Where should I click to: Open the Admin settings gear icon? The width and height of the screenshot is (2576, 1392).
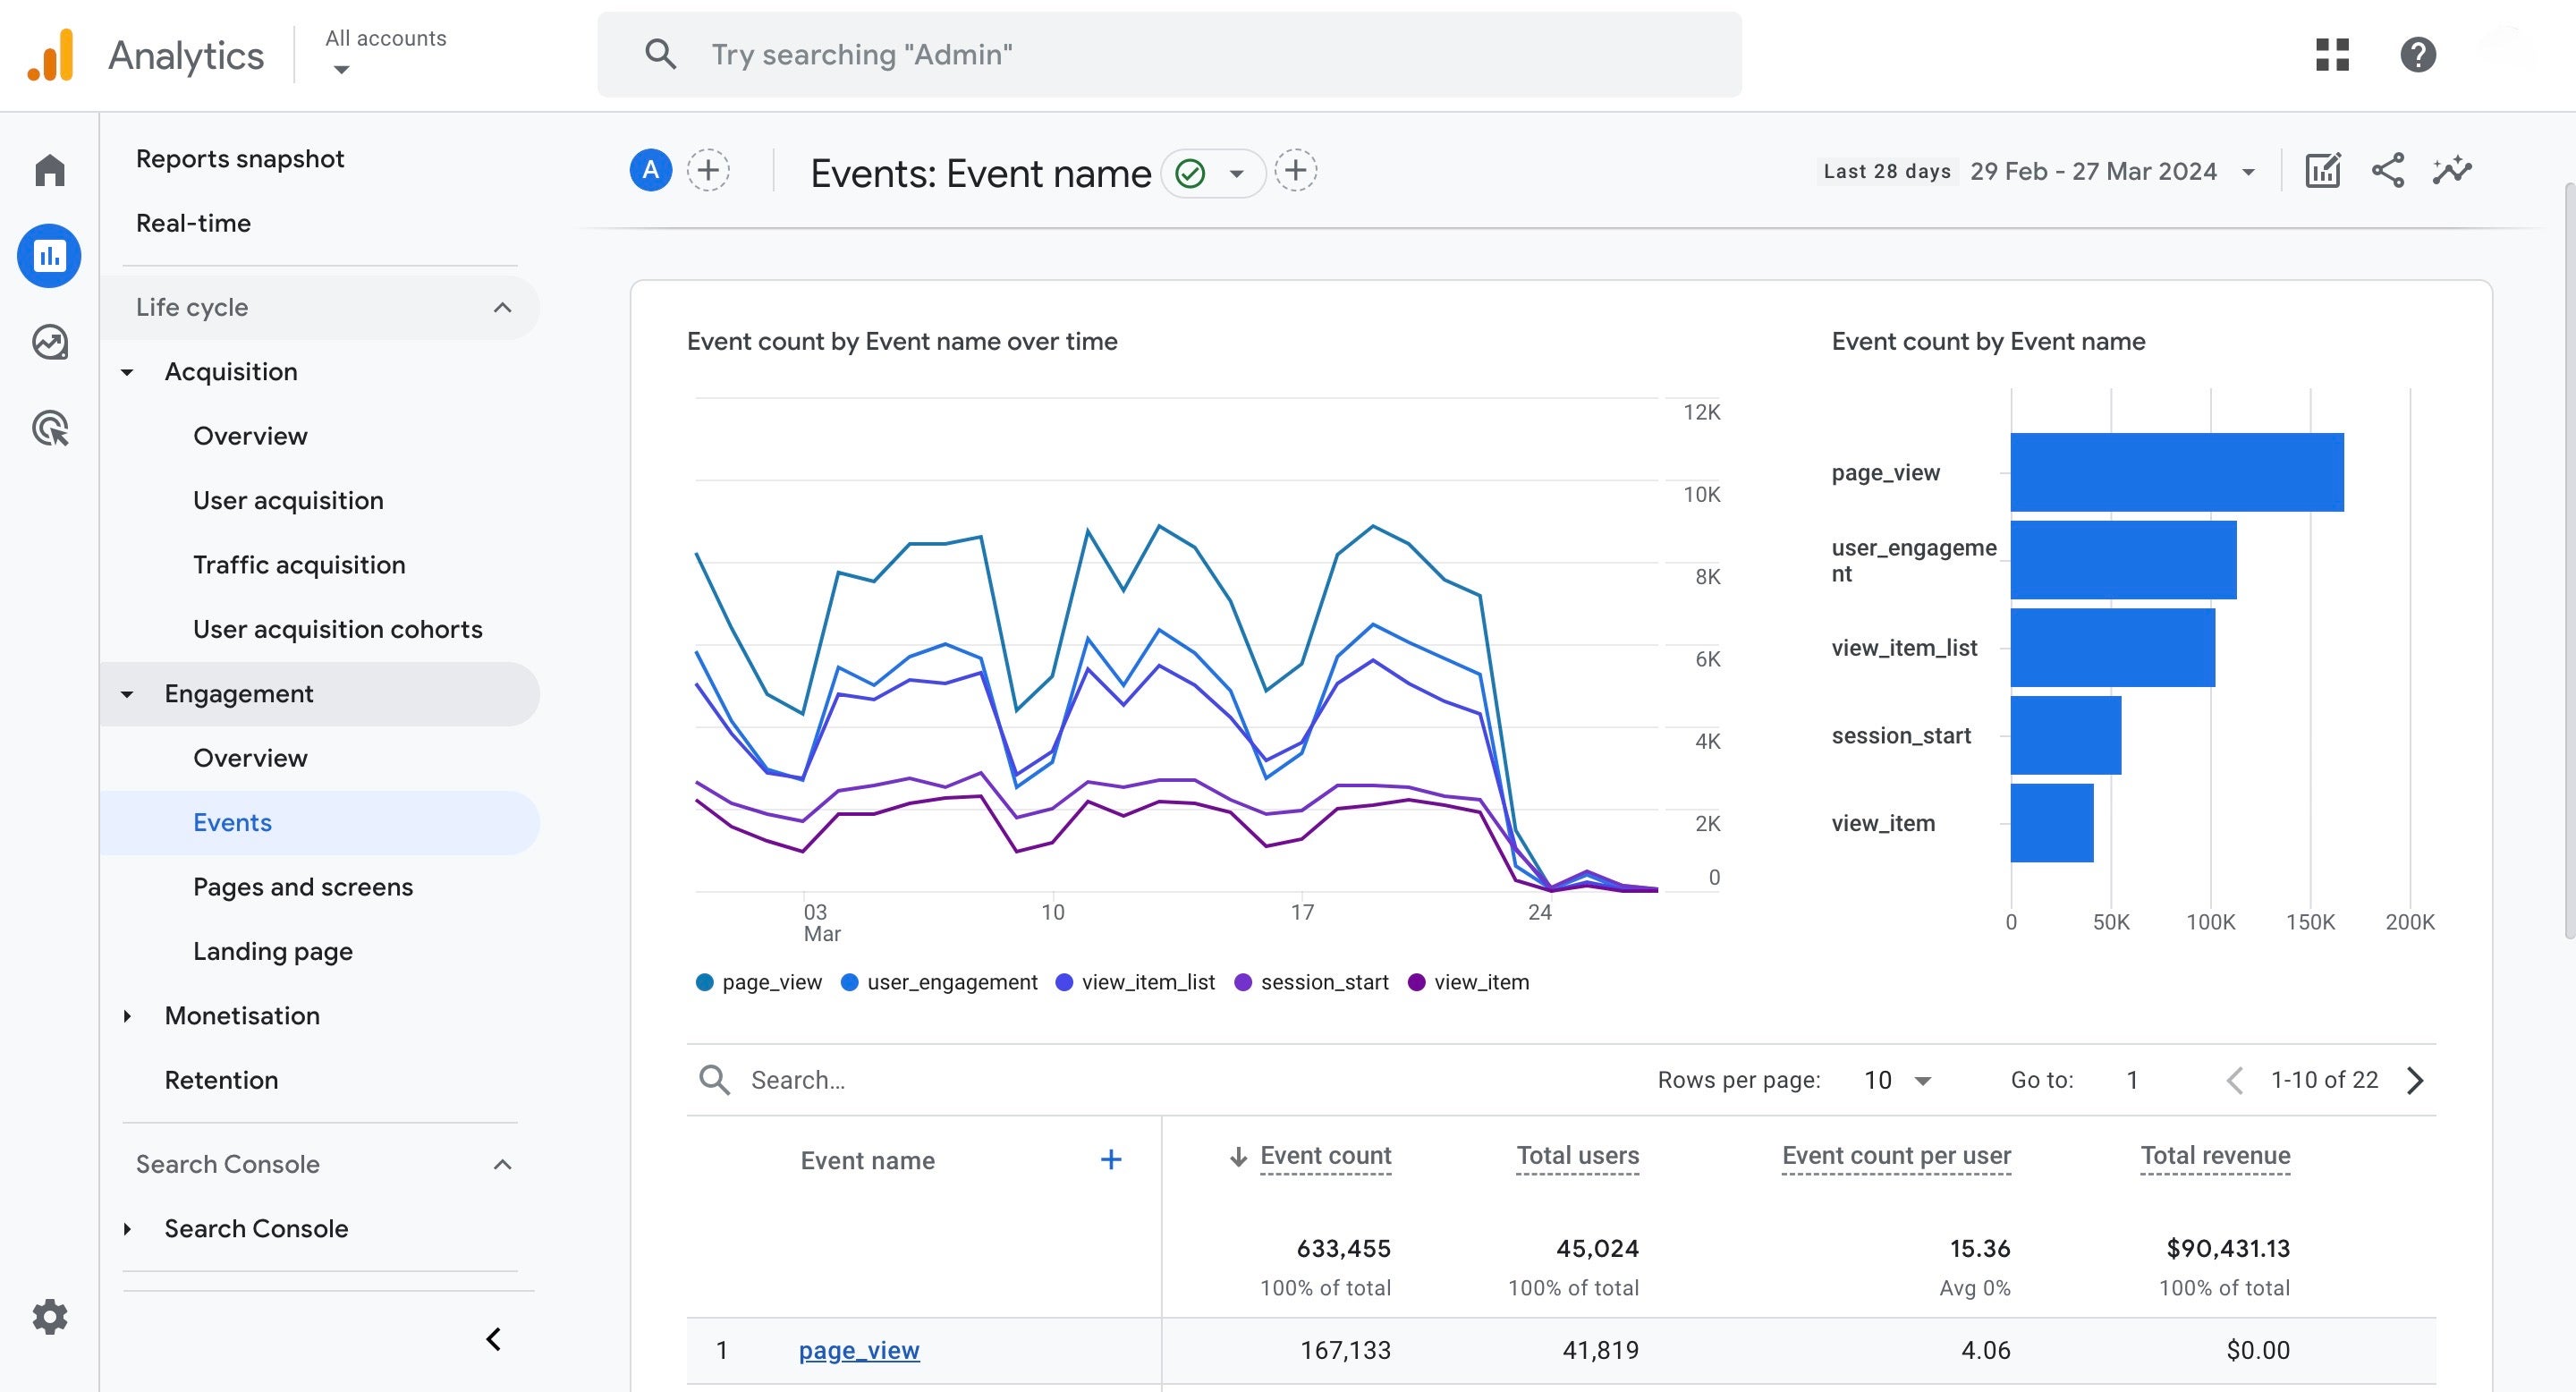(49, 1317)
